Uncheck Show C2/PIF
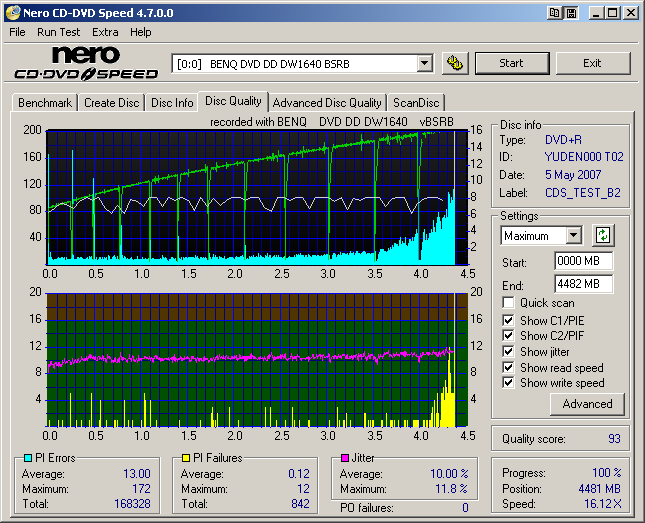Image resolution: width=645 pixels, height=523 pixels. (508, 335)
